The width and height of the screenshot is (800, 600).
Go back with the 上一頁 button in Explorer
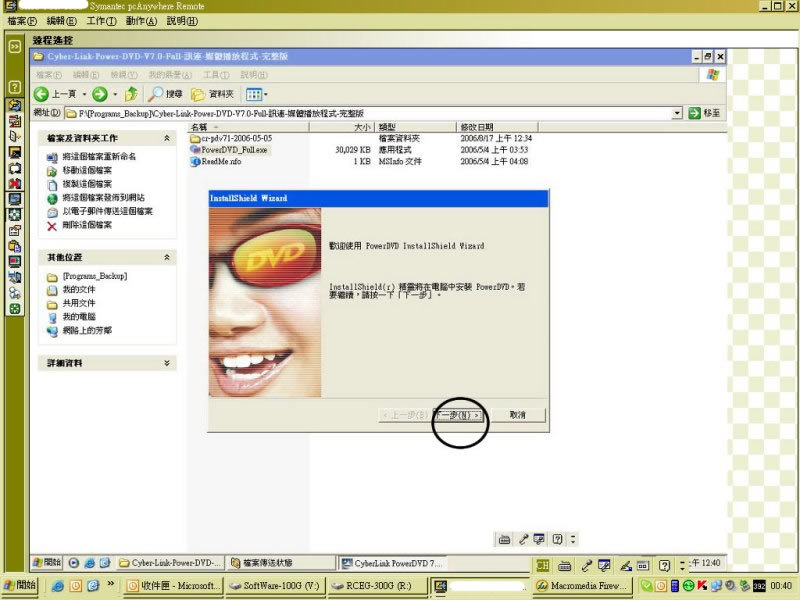pyautogui.click(x=55, y=94)
